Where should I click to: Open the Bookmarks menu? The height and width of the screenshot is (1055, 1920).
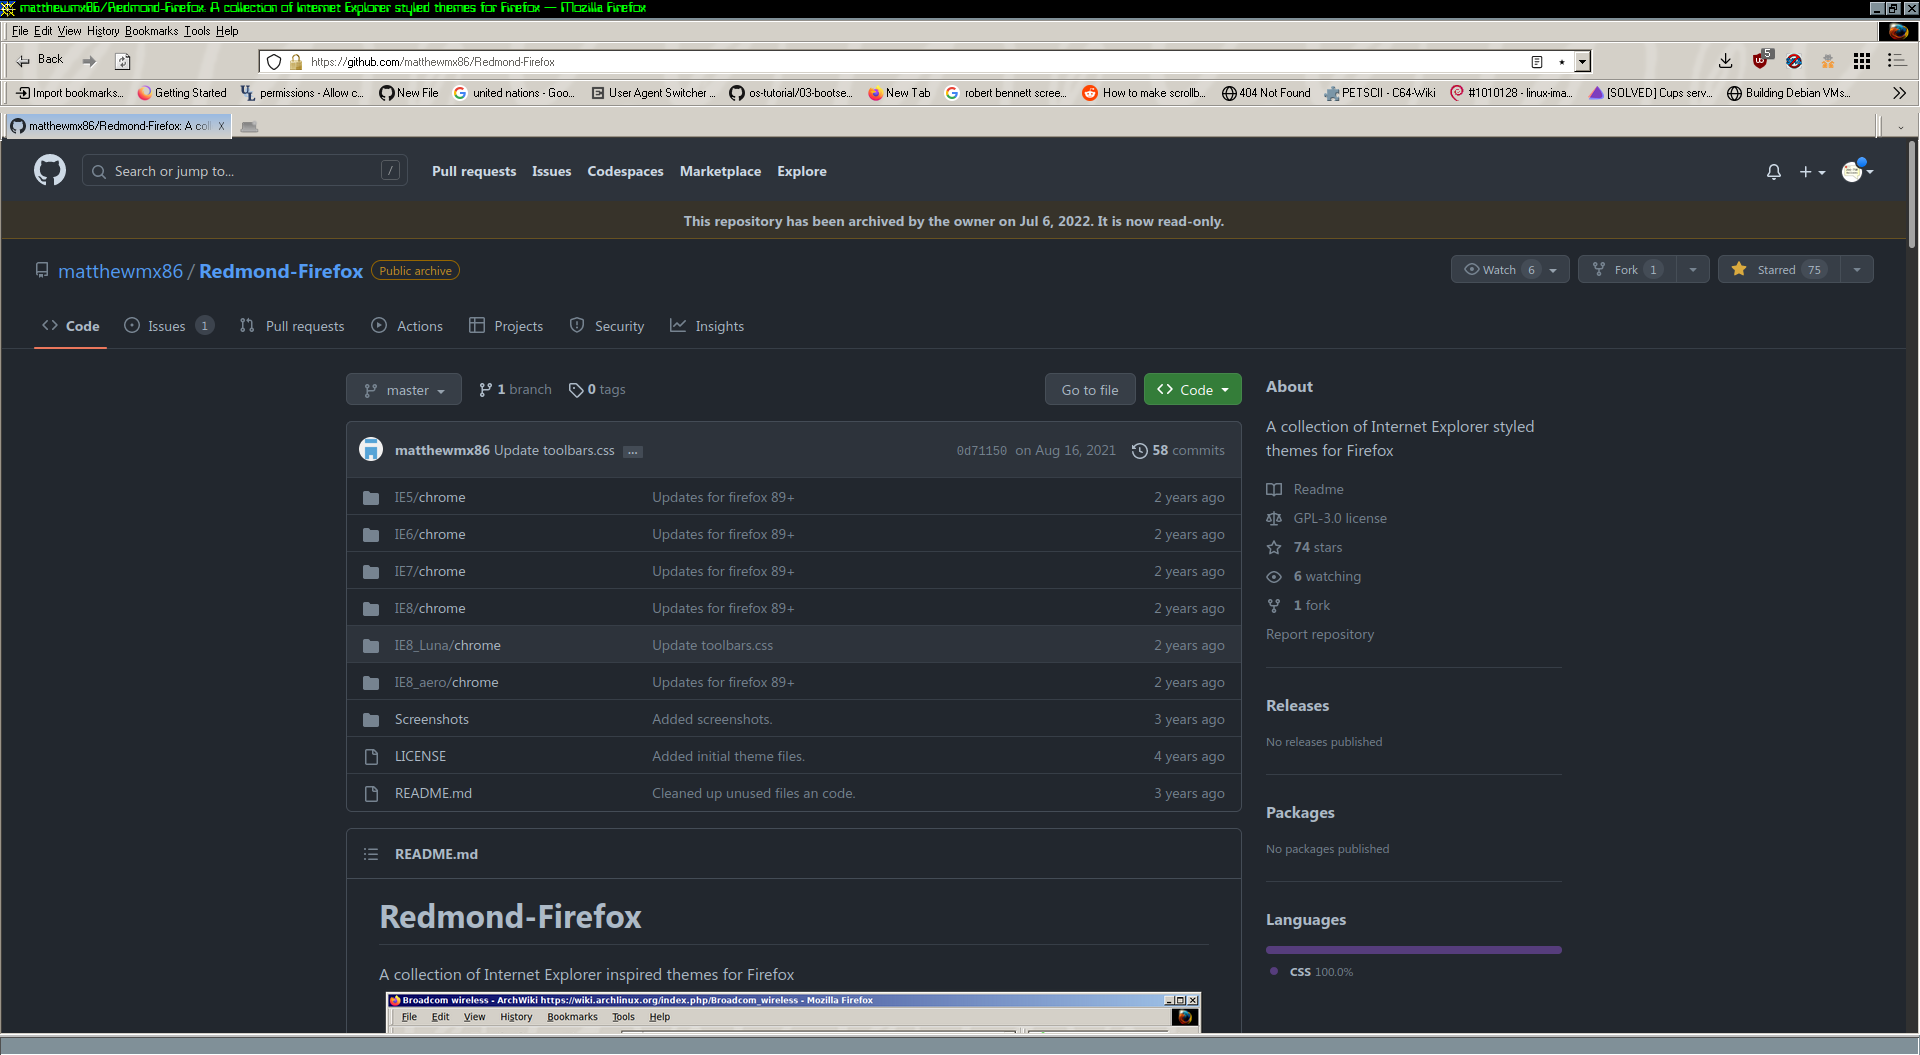150,31
